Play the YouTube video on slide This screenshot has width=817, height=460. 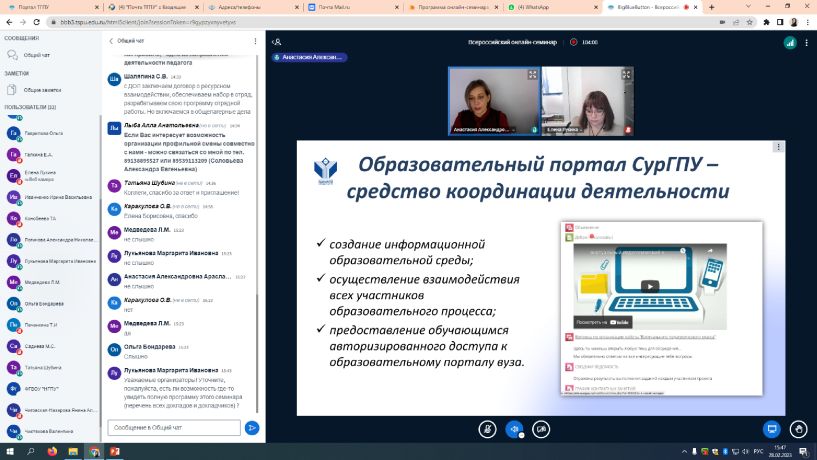(x=649, y=286)
